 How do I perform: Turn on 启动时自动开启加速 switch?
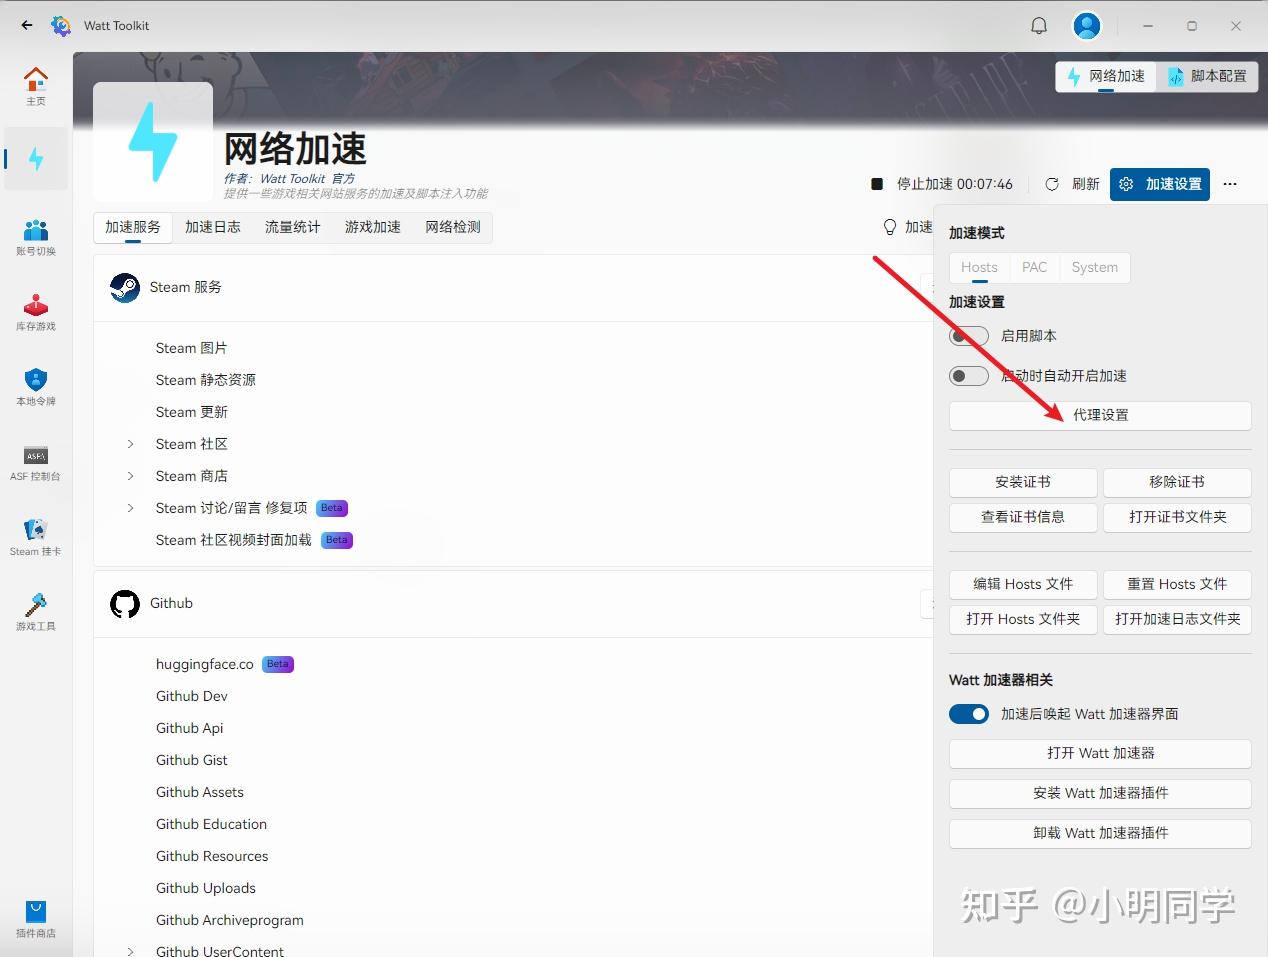(x=968, y=375)
